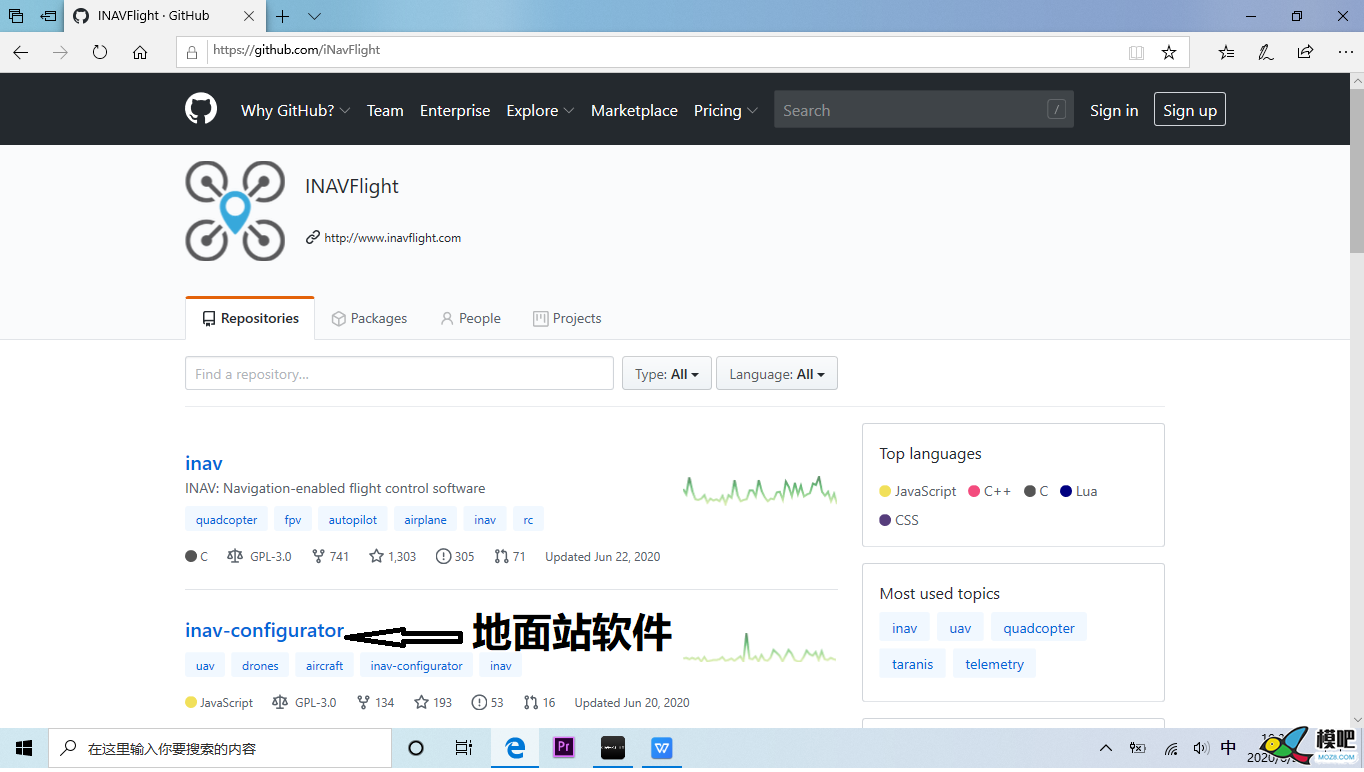
Task: Go back with the browser back arrow
Action: click(x=20, y=52)
